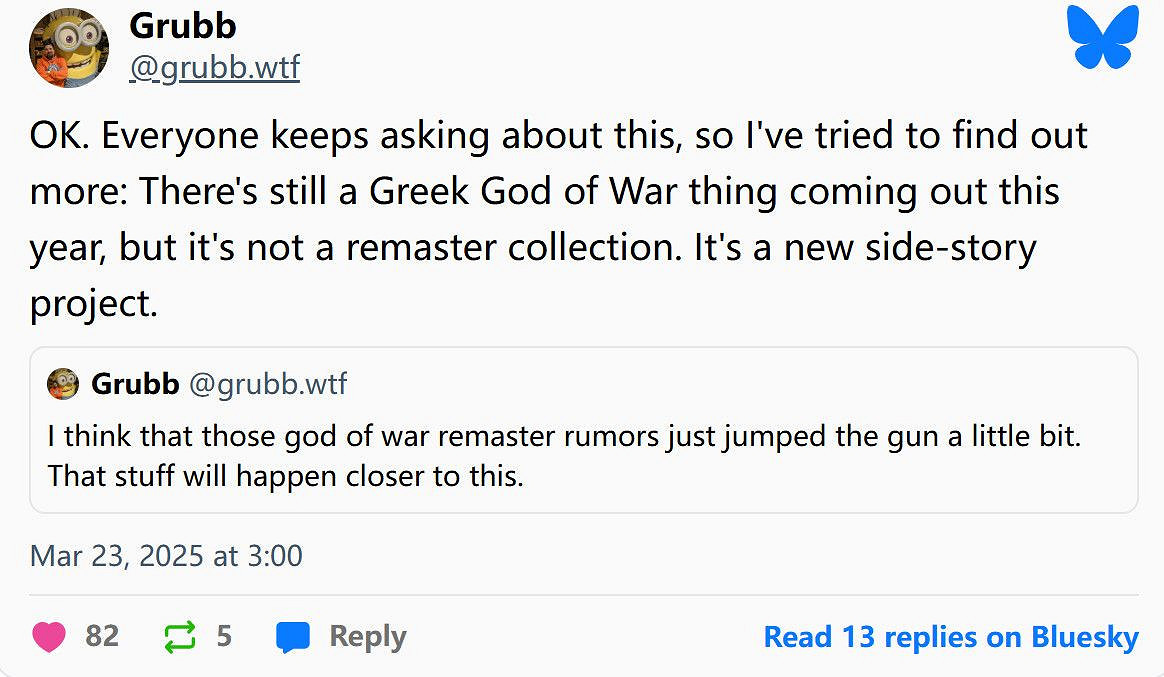Click the Mar 23, 2025 timestamp
The image size is (1164, 677).
(x=166, y=555)
